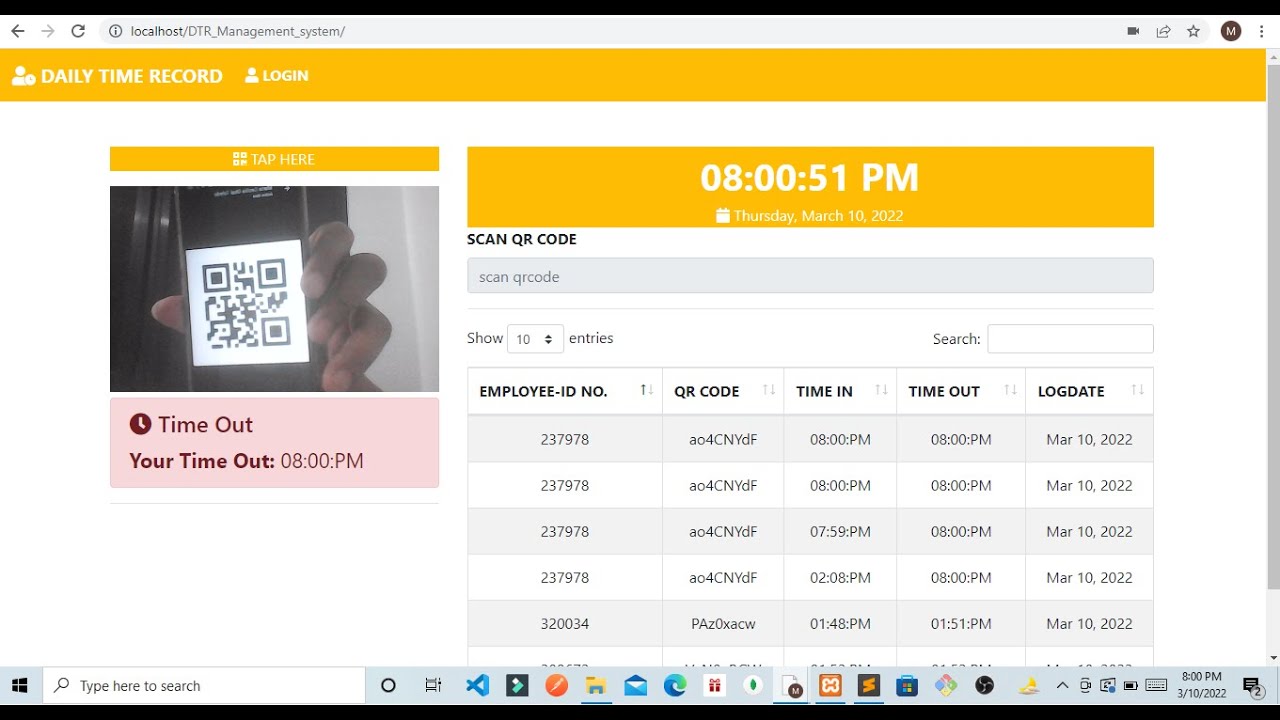Click the browser forward arrow
This screenshot has height=720, width=1280.
[x=47, y=31]
